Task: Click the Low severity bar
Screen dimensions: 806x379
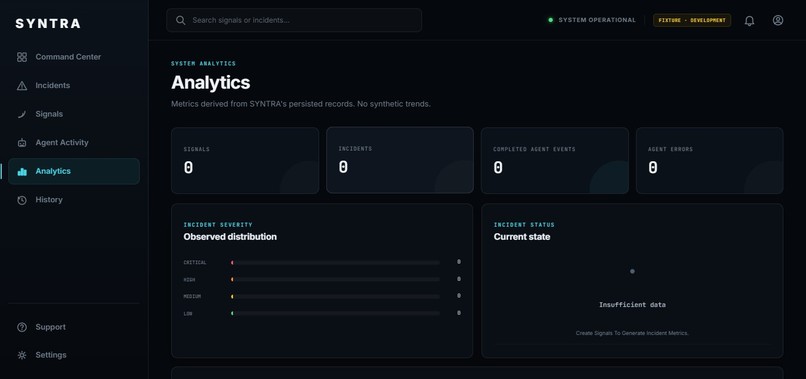Action: tap(335, 313)
